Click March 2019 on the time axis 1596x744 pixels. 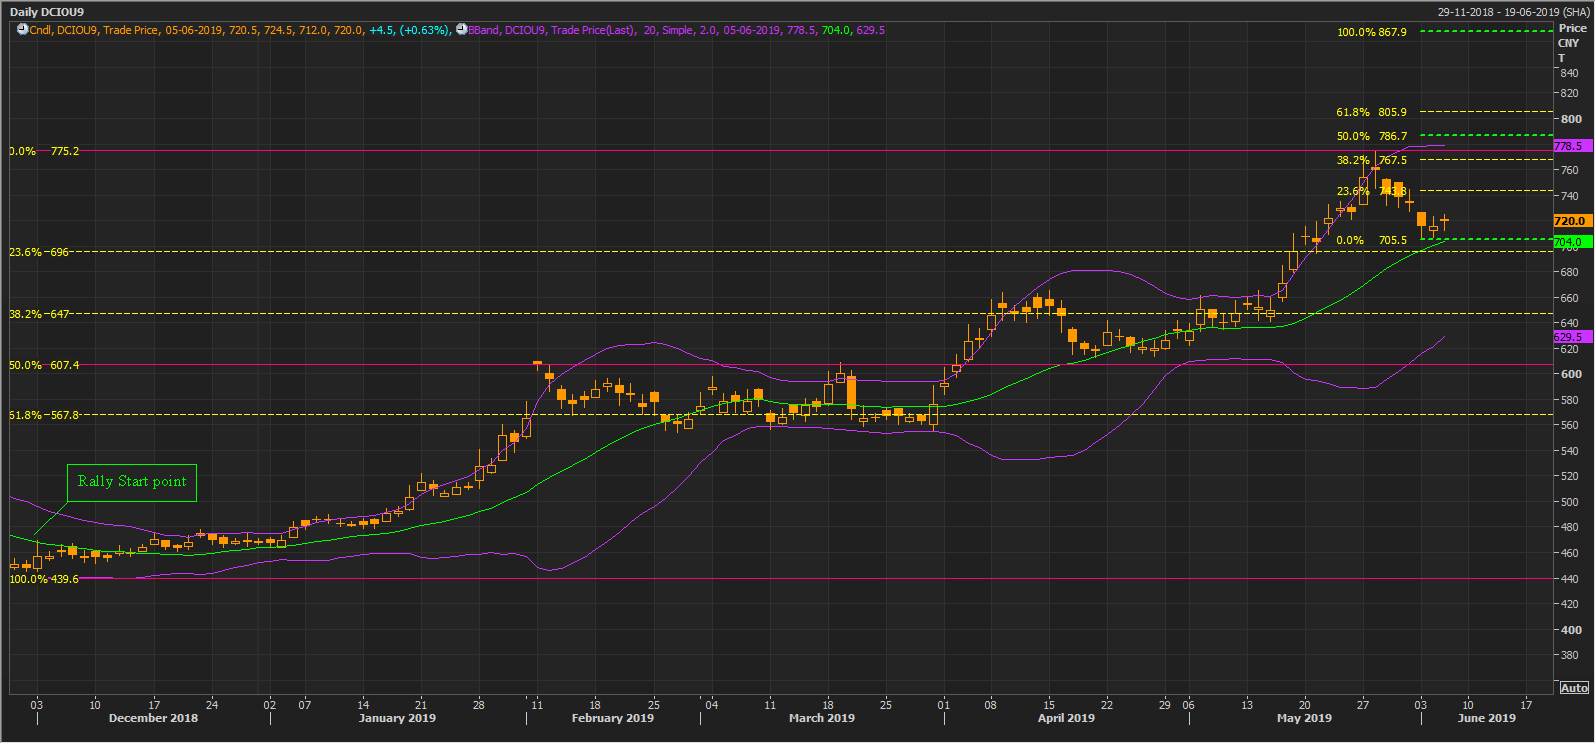click(x=821, y=718)
